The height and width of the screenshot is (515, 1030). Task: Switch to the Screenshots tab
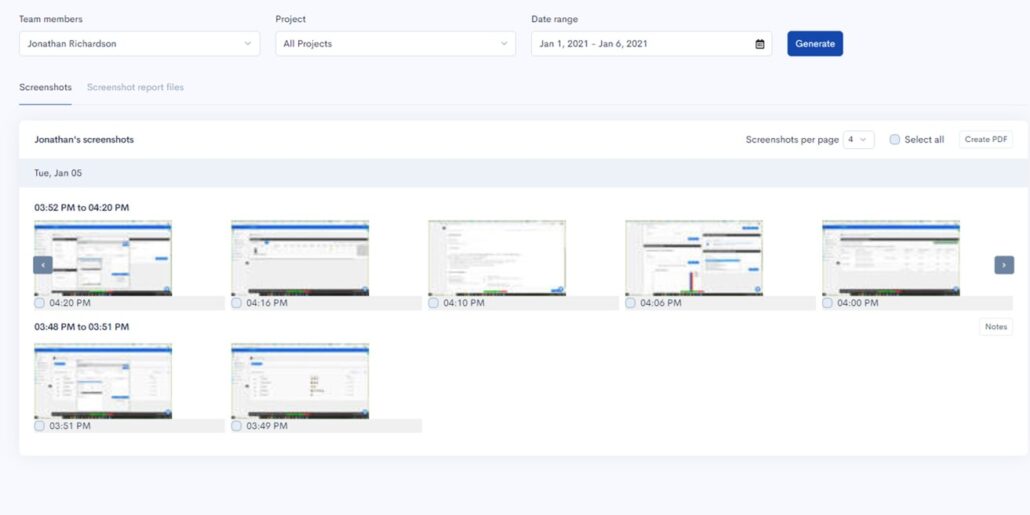point(45,88)
